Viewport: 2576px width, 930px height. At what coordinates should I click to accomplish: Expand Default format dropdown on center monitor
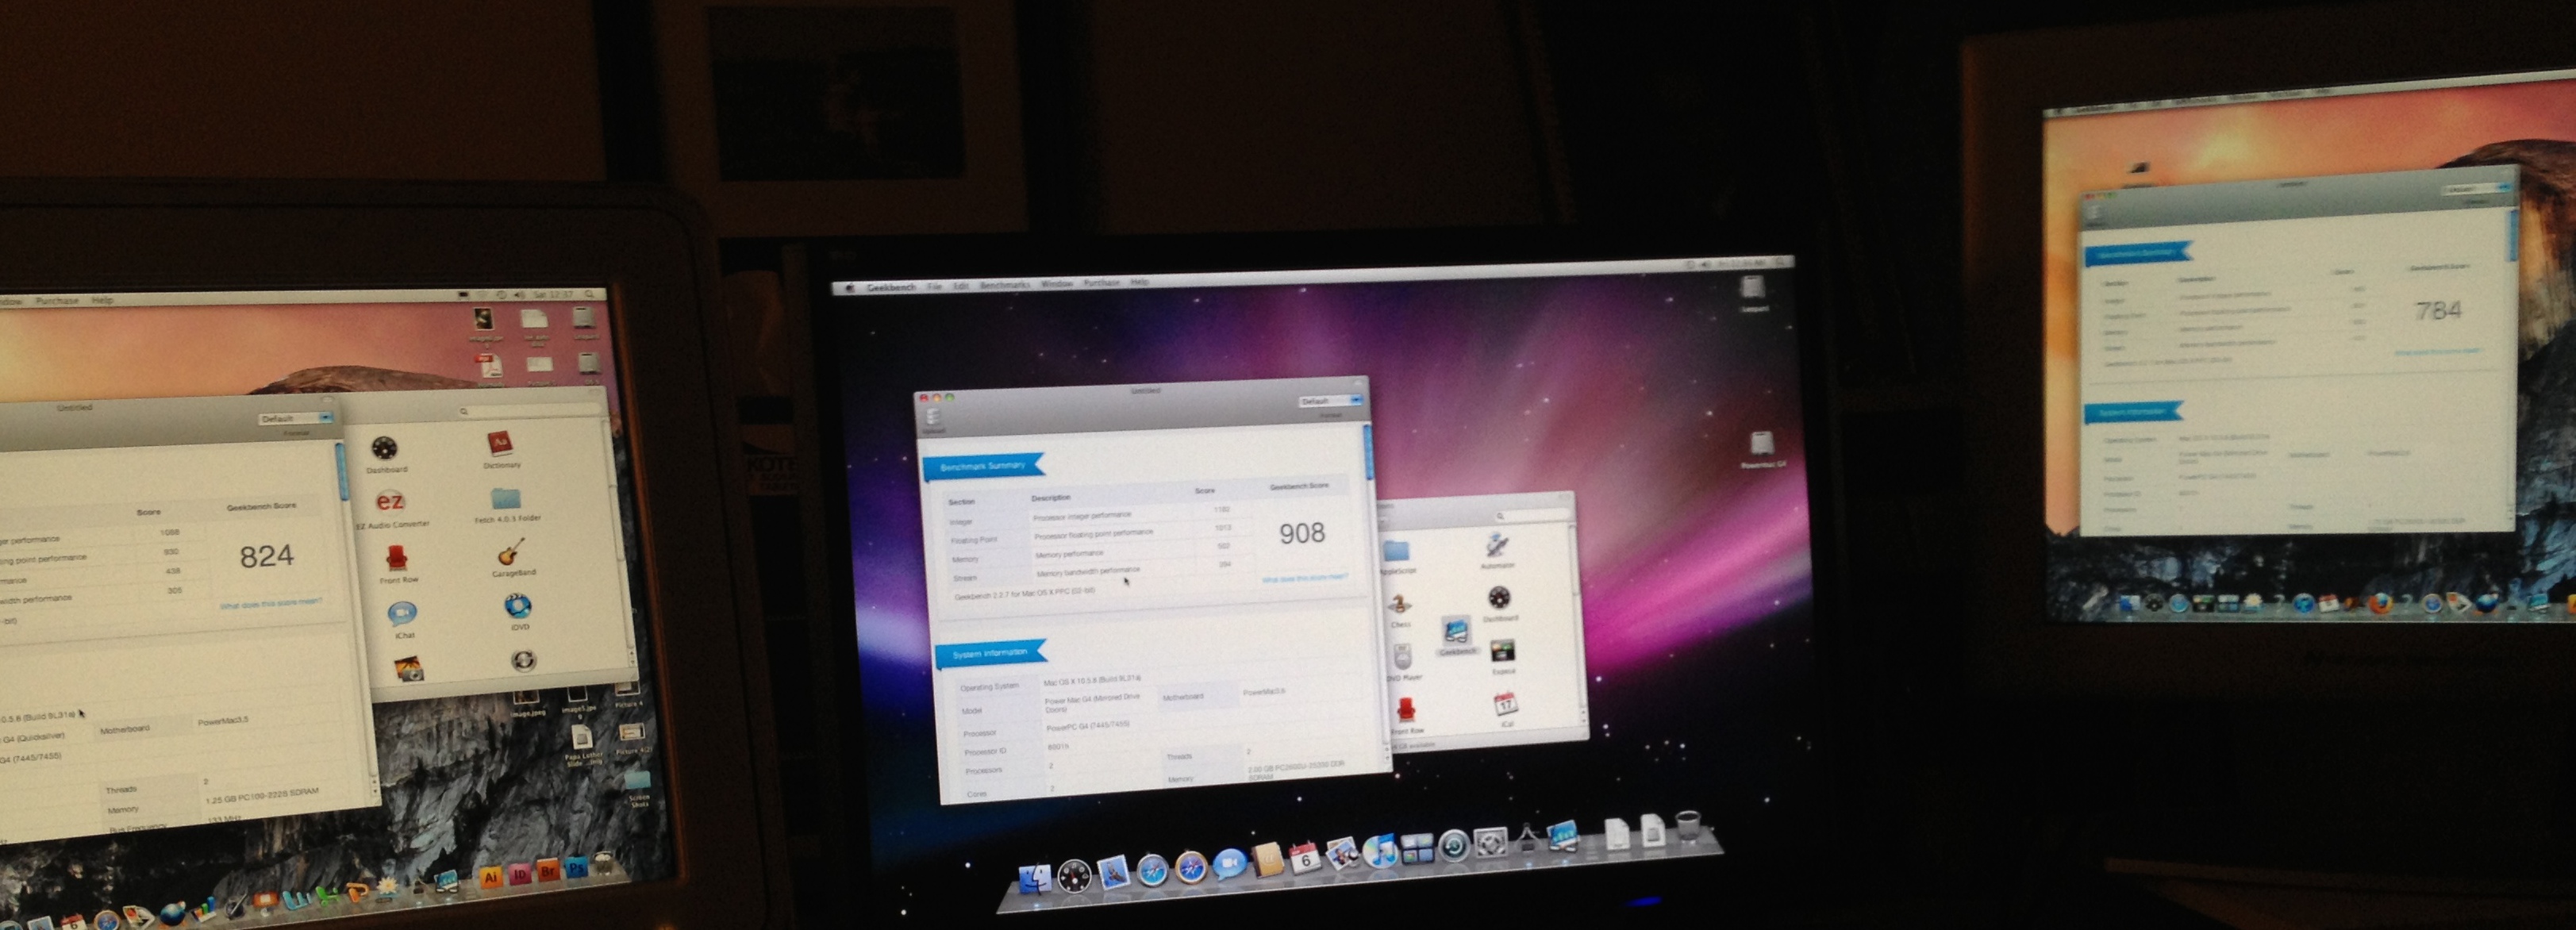[x=1330, y=401]
